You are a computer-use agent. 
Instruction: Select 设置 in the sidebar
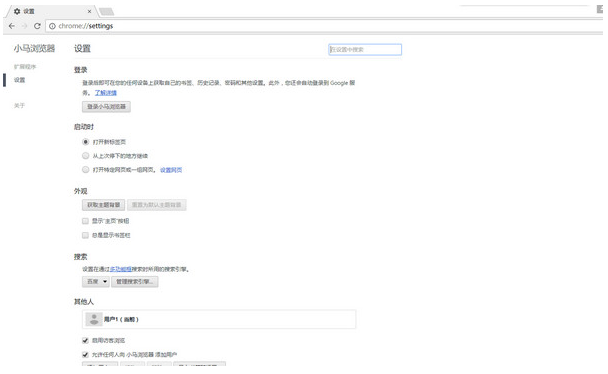(19, 80)
